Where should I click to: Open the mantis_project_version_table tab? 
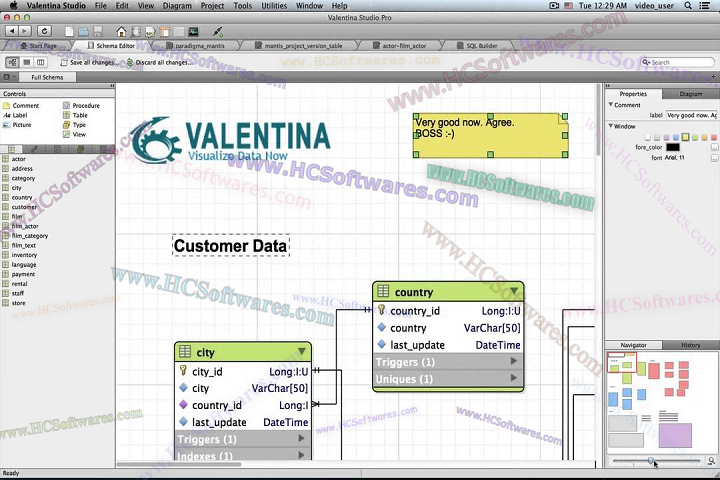point(298,45)
